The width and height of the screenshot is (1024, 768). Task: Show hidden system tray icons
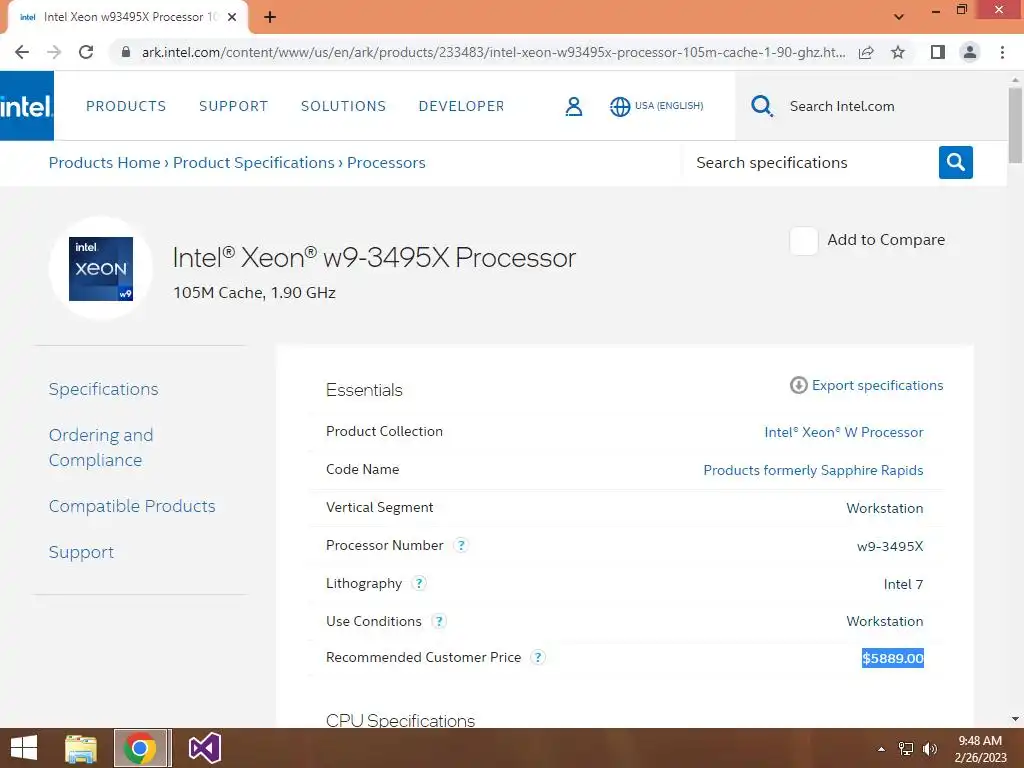[x=881, y=749]
